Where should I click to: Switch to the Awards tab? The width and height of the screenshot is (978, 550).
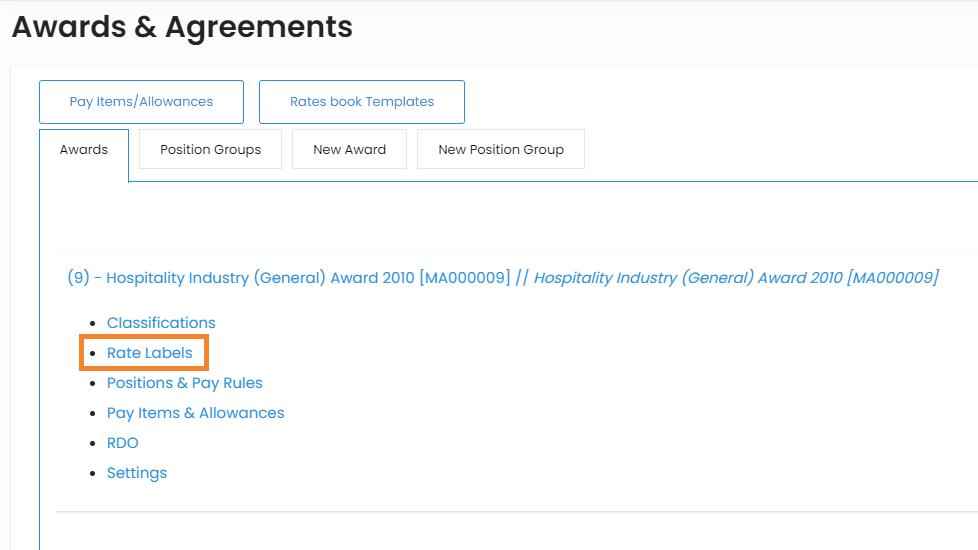pos(84,150)
